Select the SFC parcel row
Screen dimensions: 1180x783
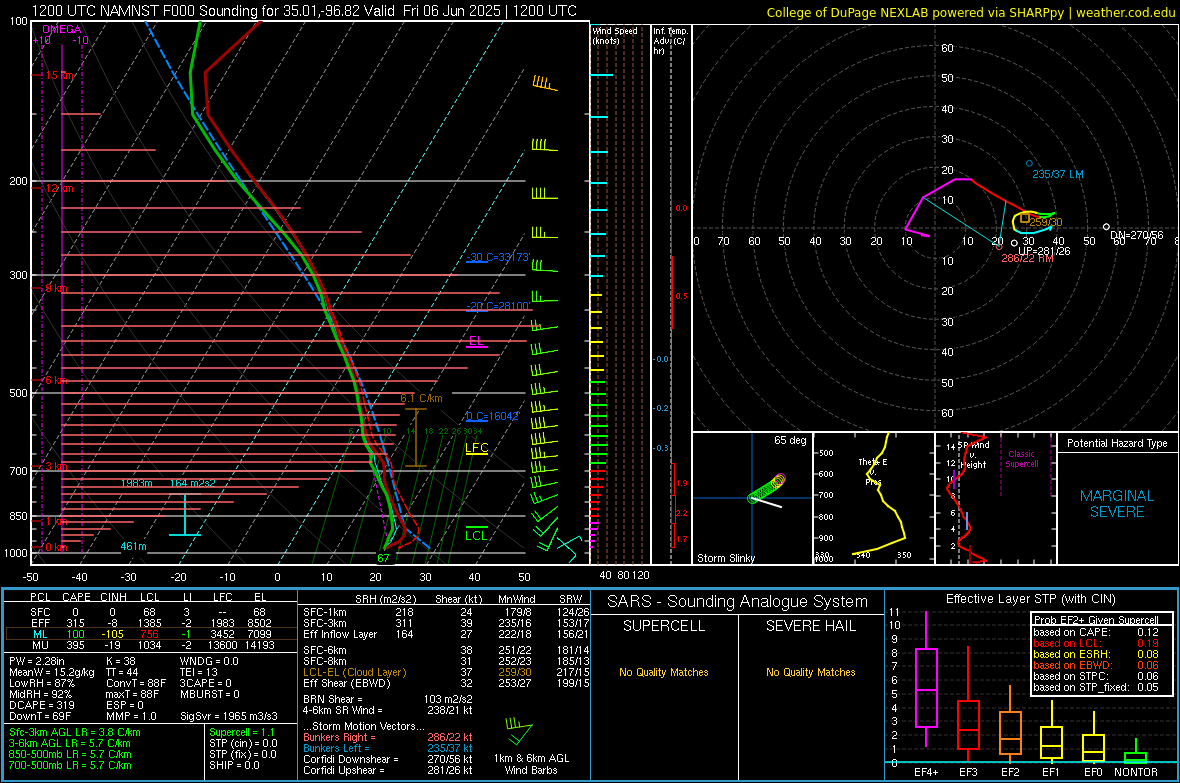tap(149, 612)
